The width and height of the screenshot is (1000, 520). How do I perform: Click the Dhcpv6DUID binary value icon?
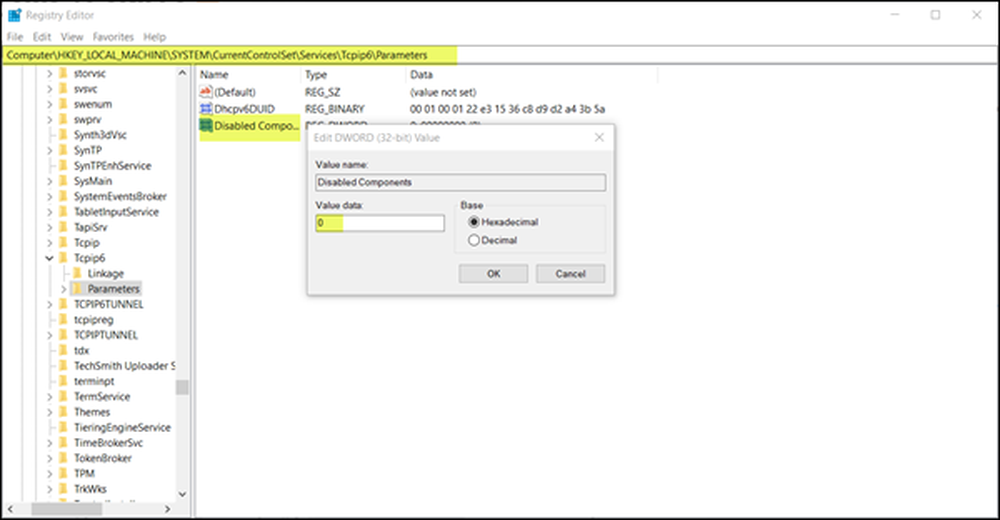[x=206, y=108]
